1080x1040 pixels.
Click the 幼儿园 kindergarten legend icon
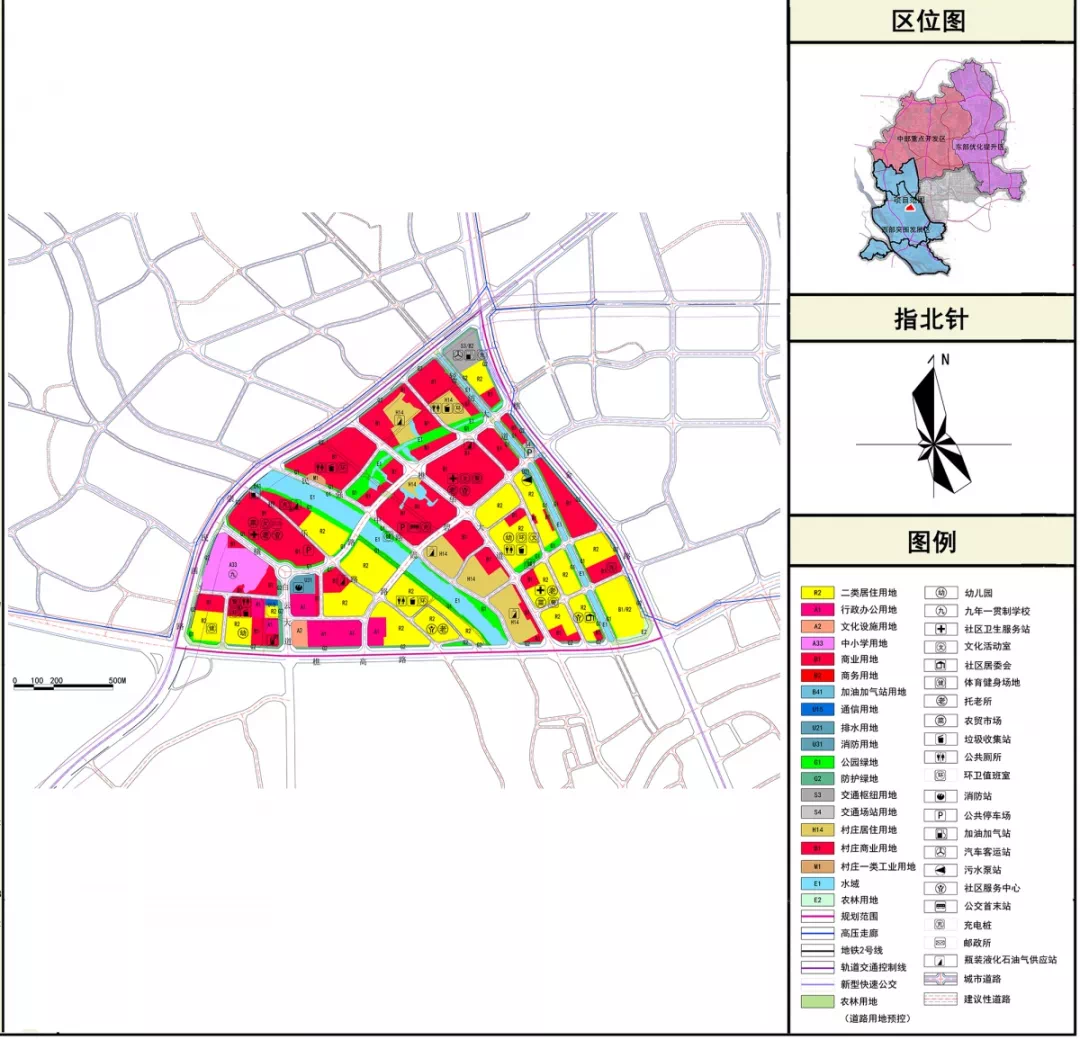pos(941,593)
